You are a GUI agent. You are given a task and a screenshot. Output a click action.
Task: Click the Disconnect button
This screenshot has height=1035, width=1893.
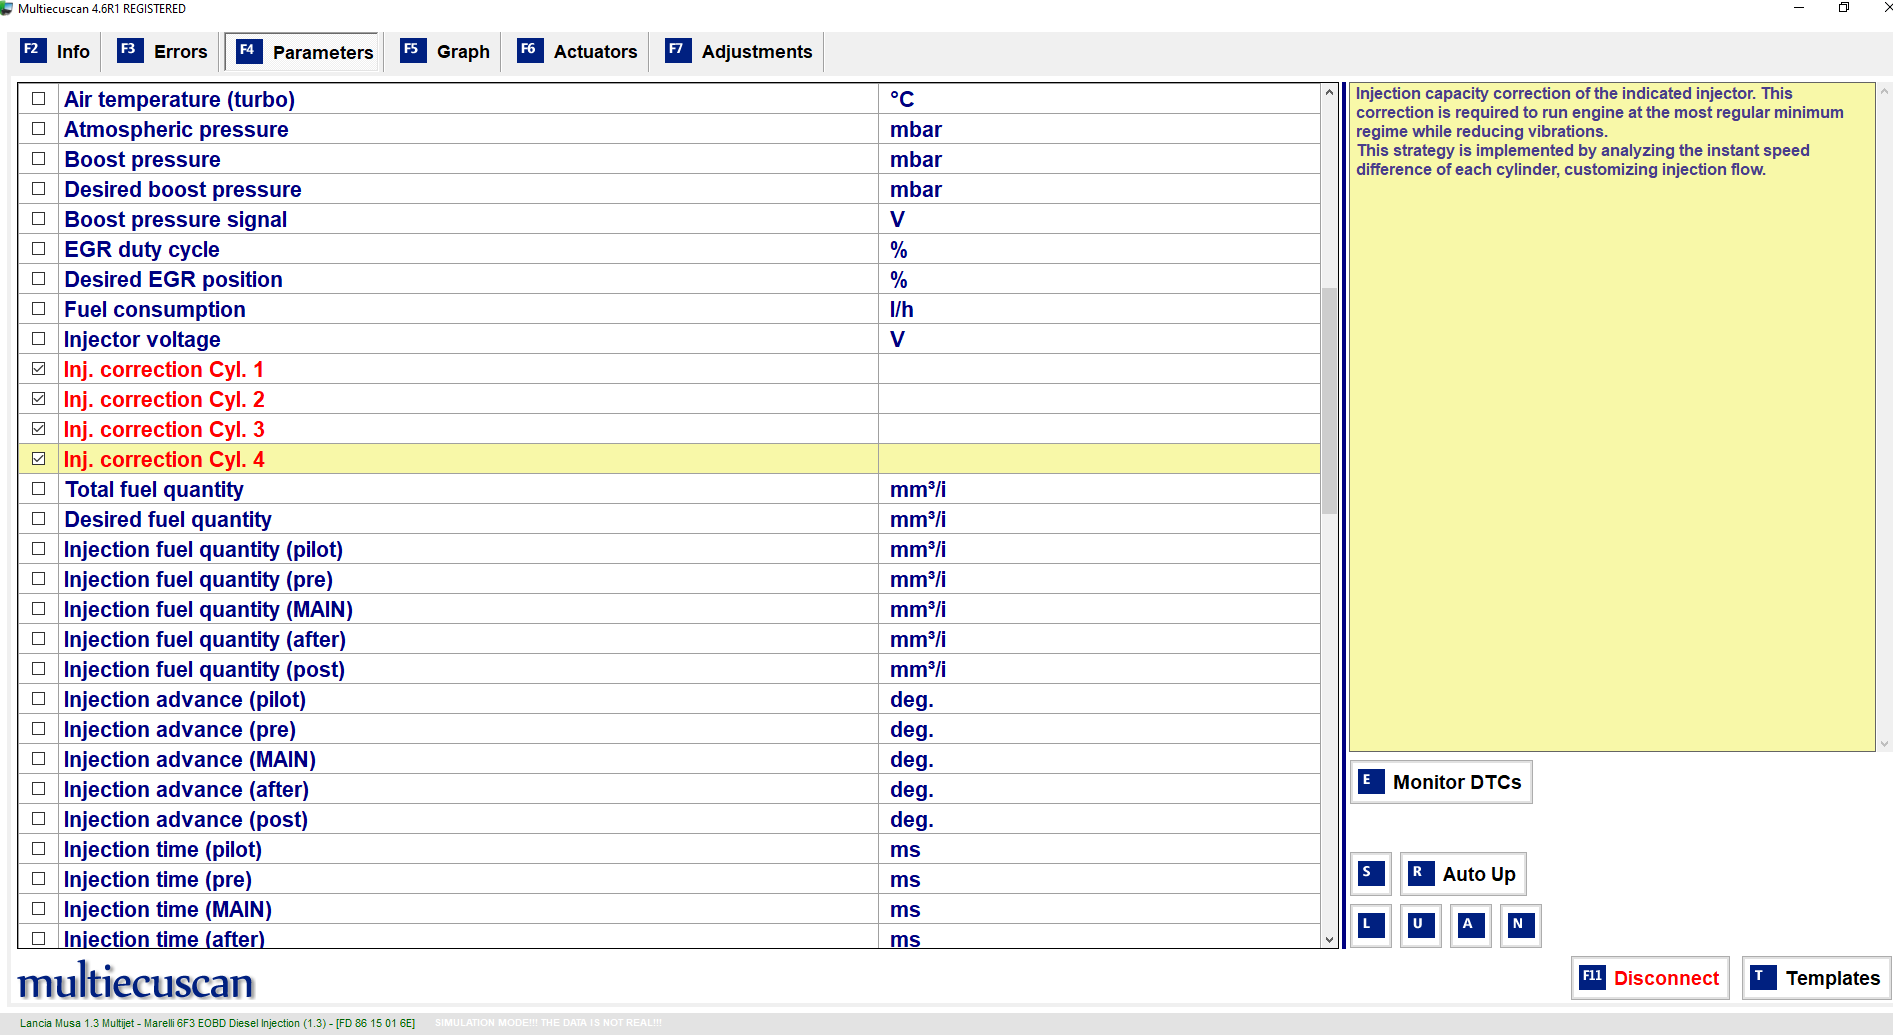click(1650, 978)
